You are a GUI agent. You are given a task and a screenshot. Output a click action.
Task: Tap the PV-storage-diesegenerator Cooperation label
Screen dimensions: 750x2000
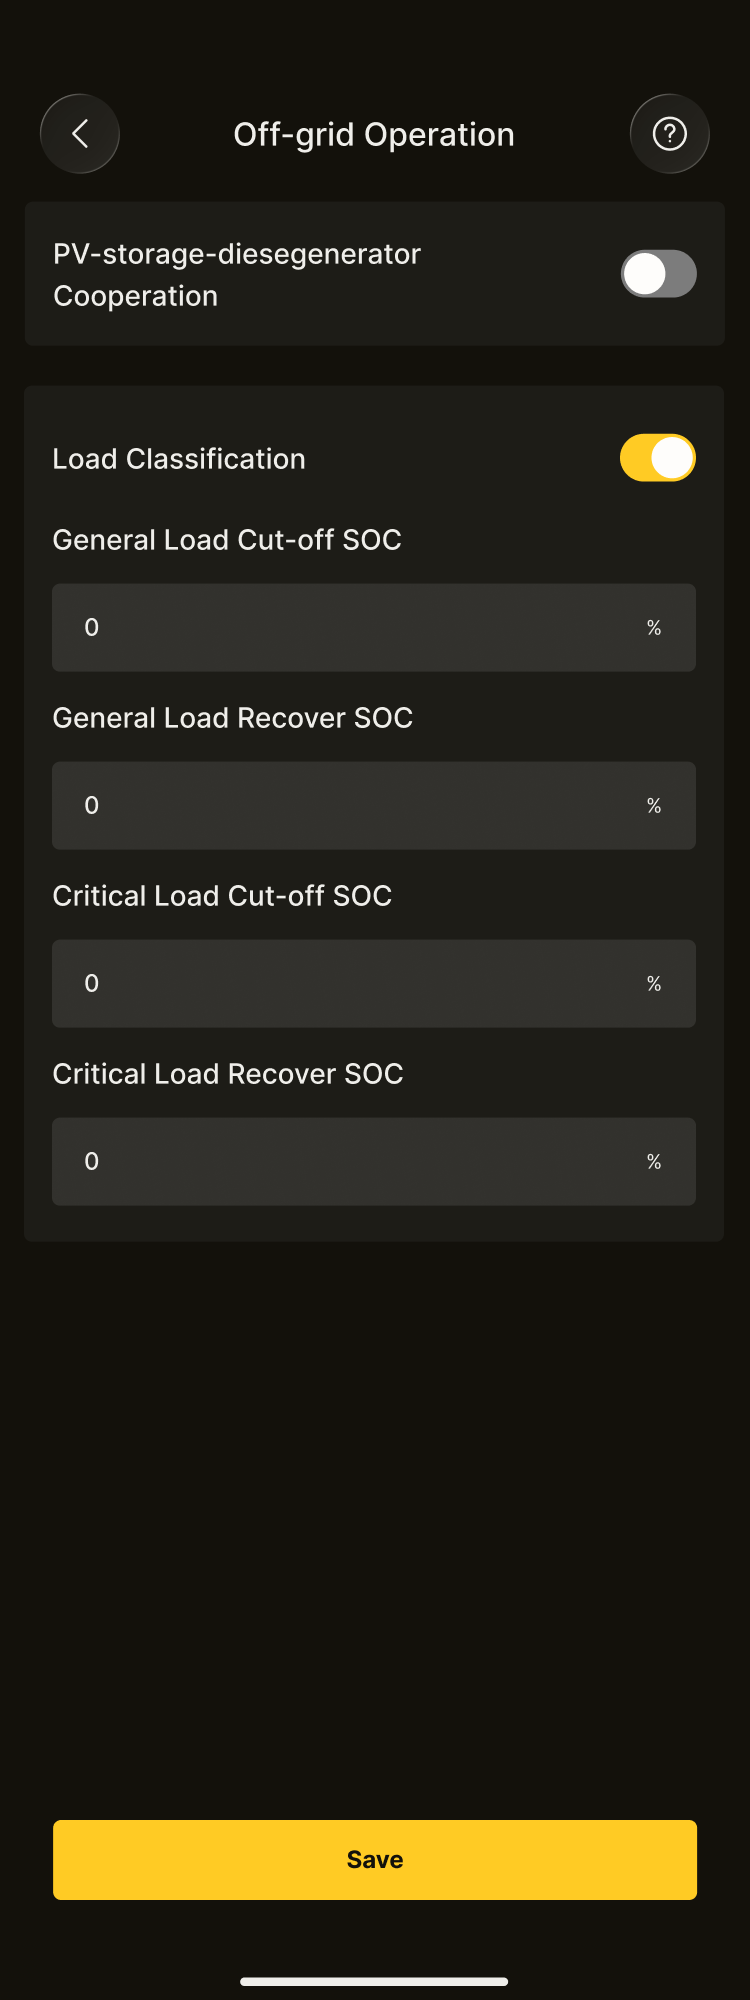(237, 275)
